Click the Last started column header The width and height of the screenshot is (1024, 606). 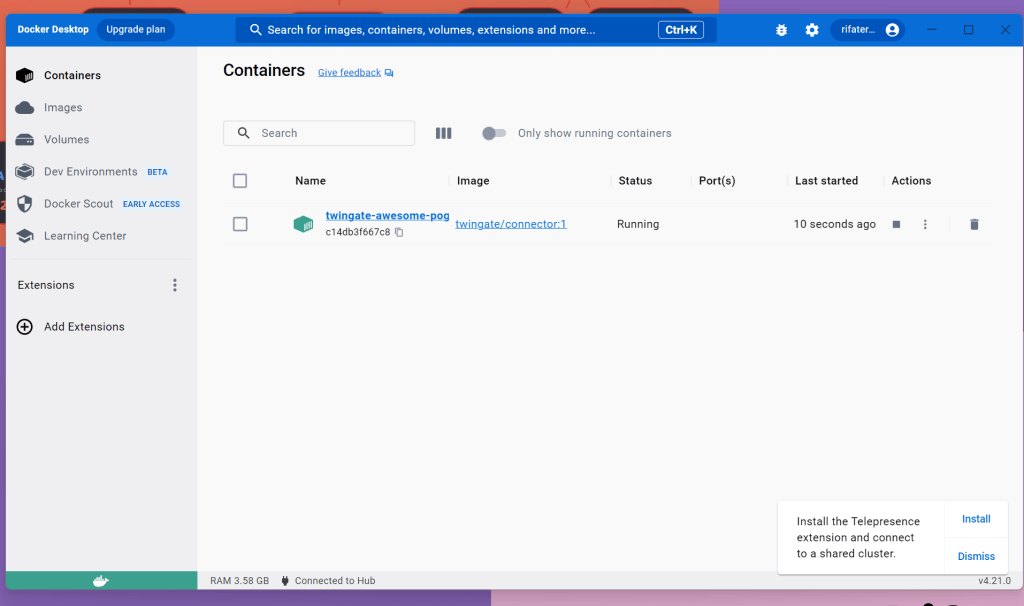(x=826, y=181)
